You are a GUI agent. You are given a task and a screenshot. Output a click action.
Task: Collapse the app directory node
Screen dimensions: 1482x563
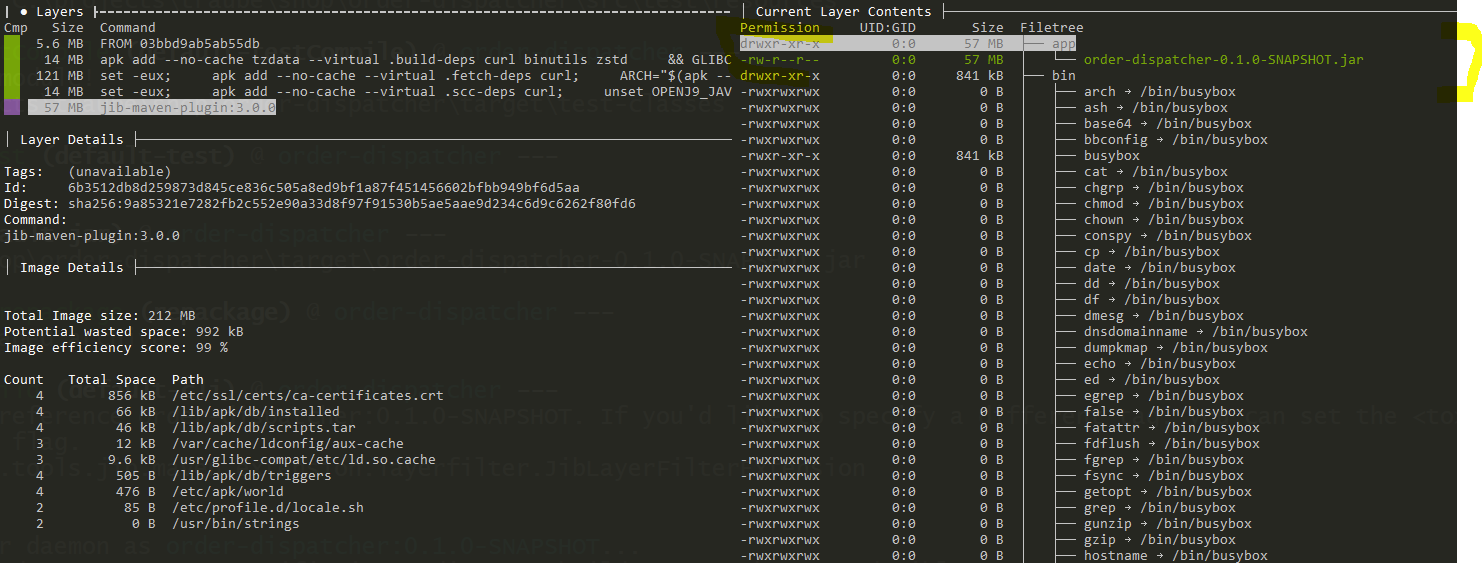tap(1064, 44)
